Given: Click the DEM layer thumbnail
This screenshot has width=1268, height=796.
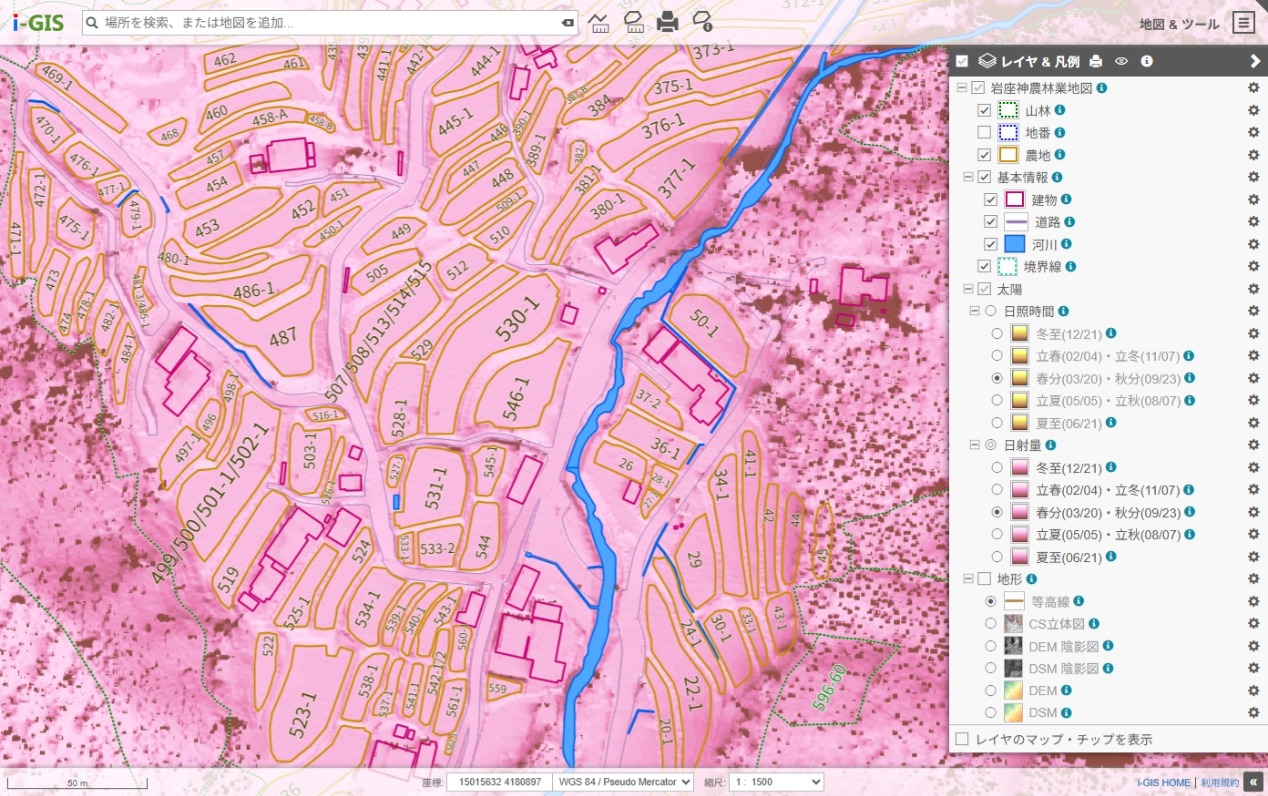Looking at the screenshot, I should 1014,690.
